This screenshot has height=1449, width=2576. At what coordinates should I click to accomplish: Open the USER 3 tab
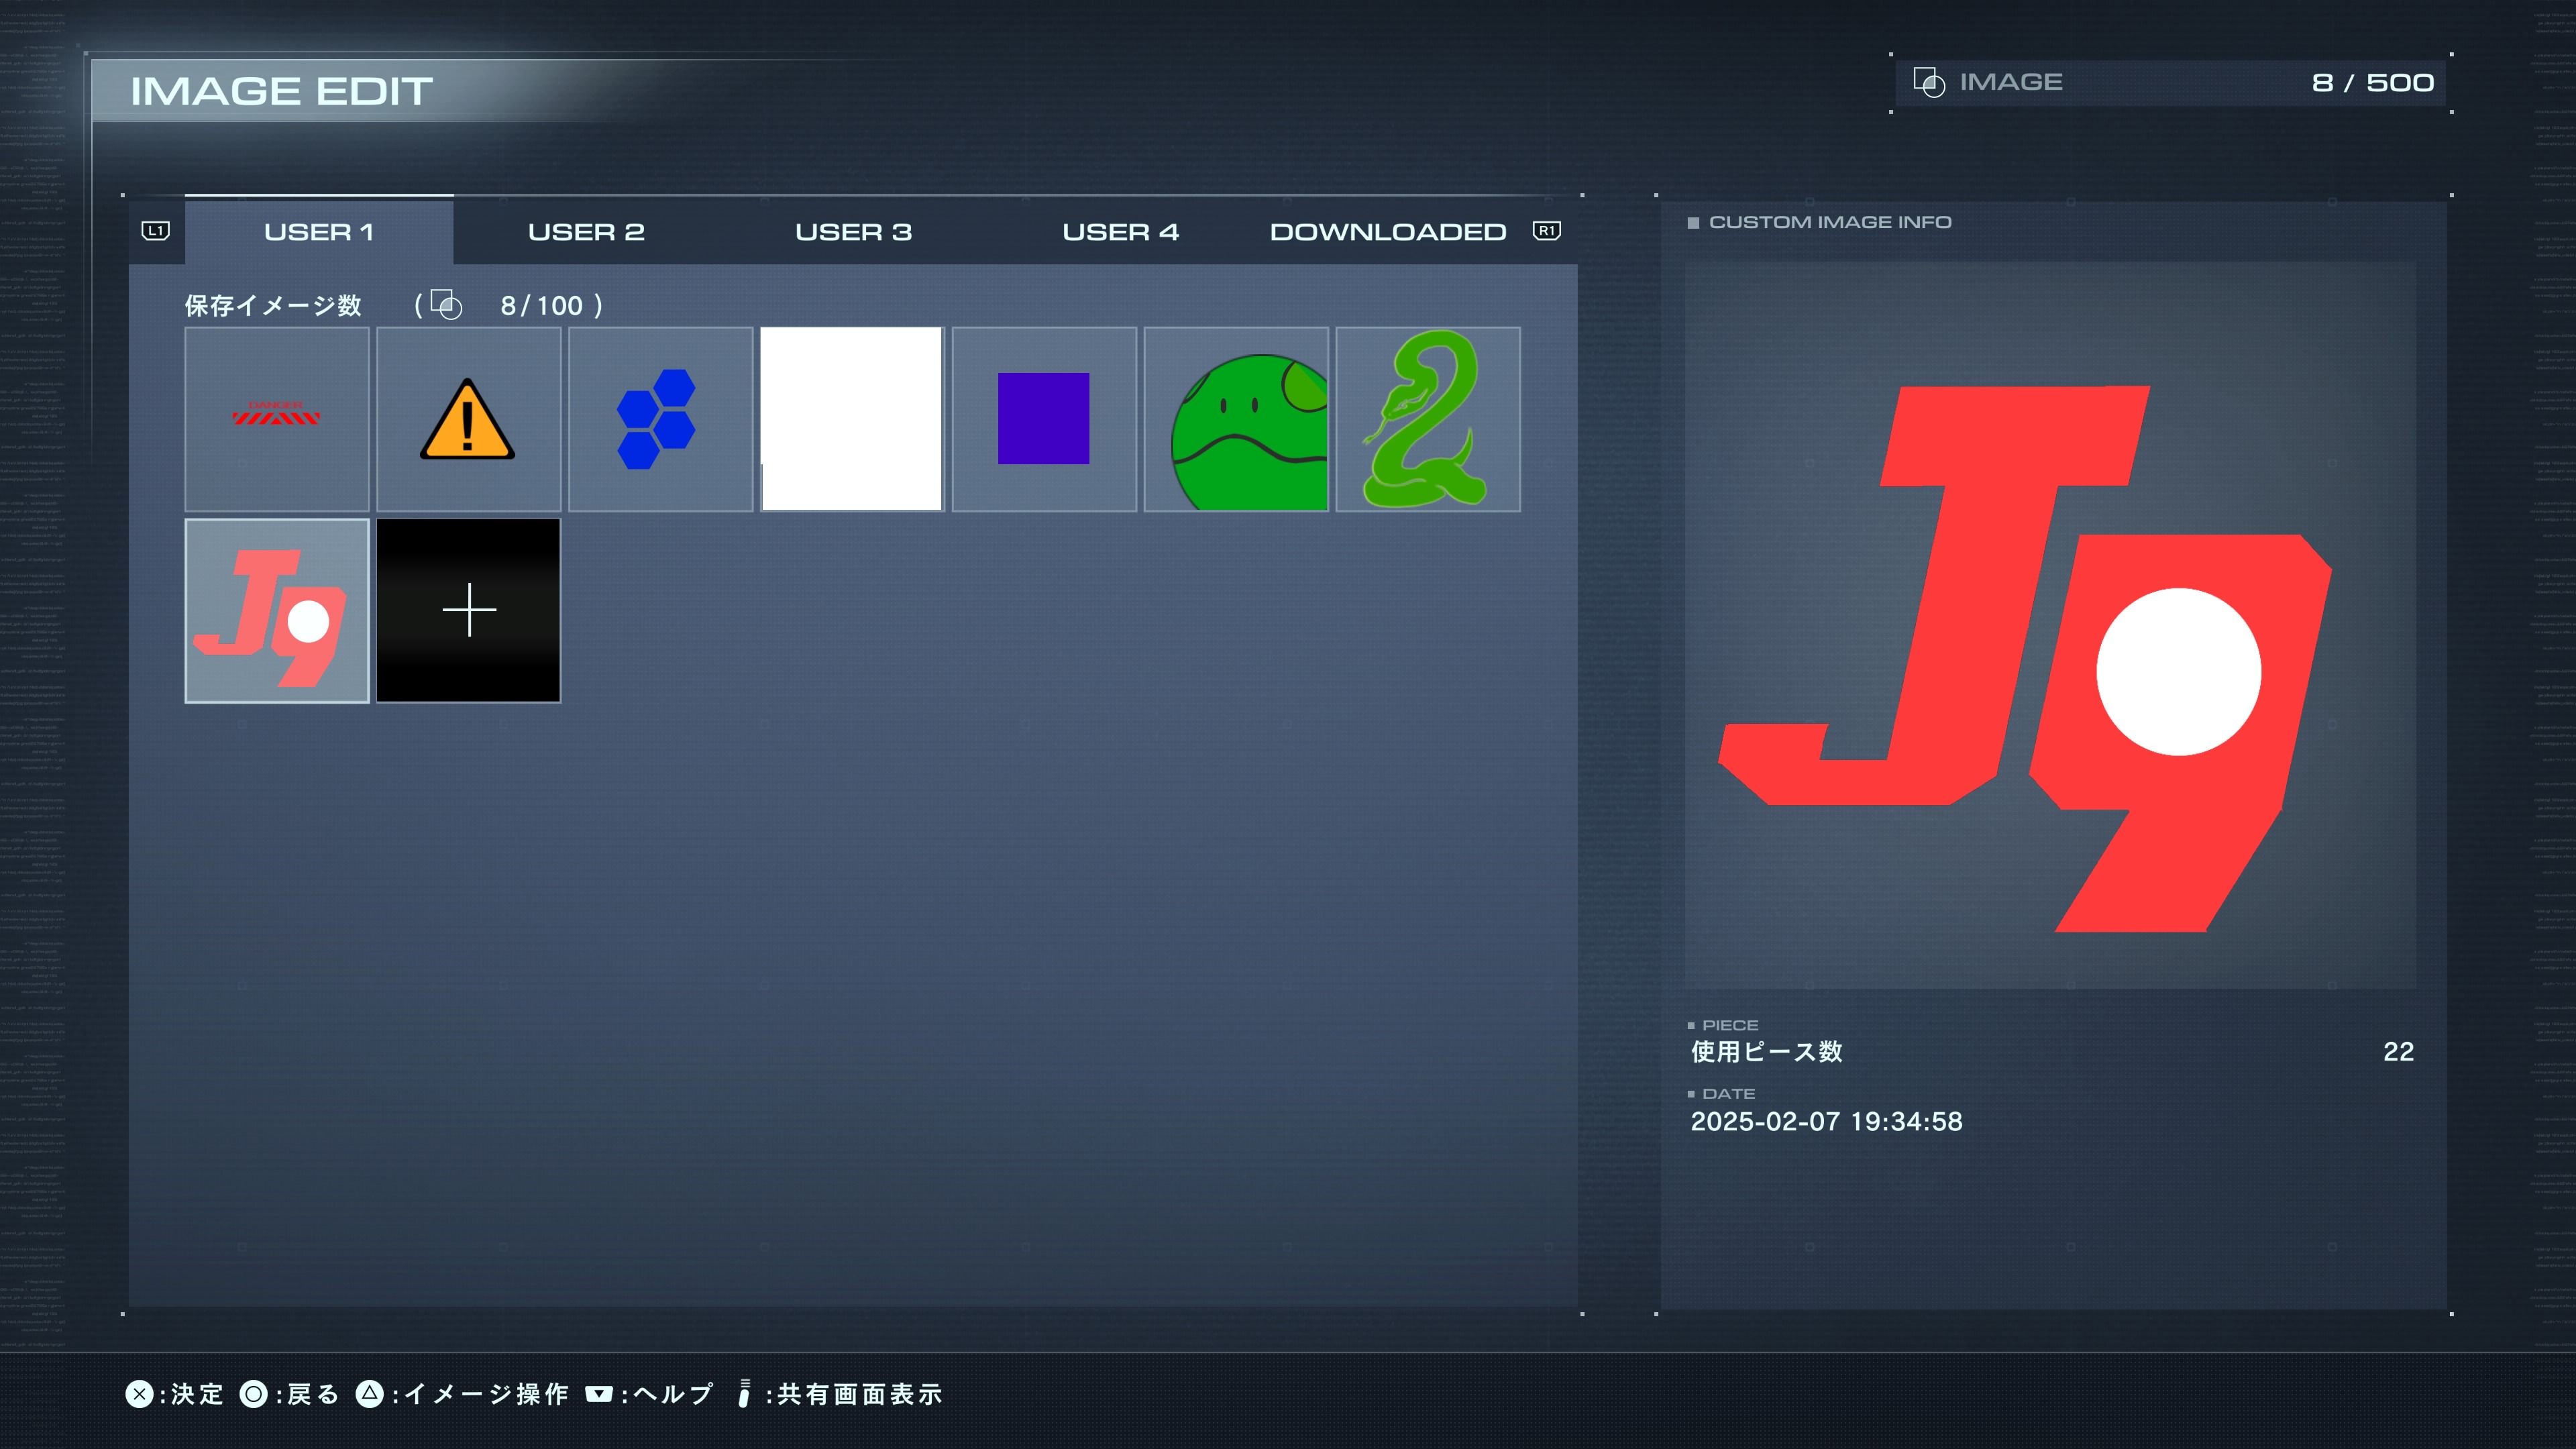tap(853, 232)
